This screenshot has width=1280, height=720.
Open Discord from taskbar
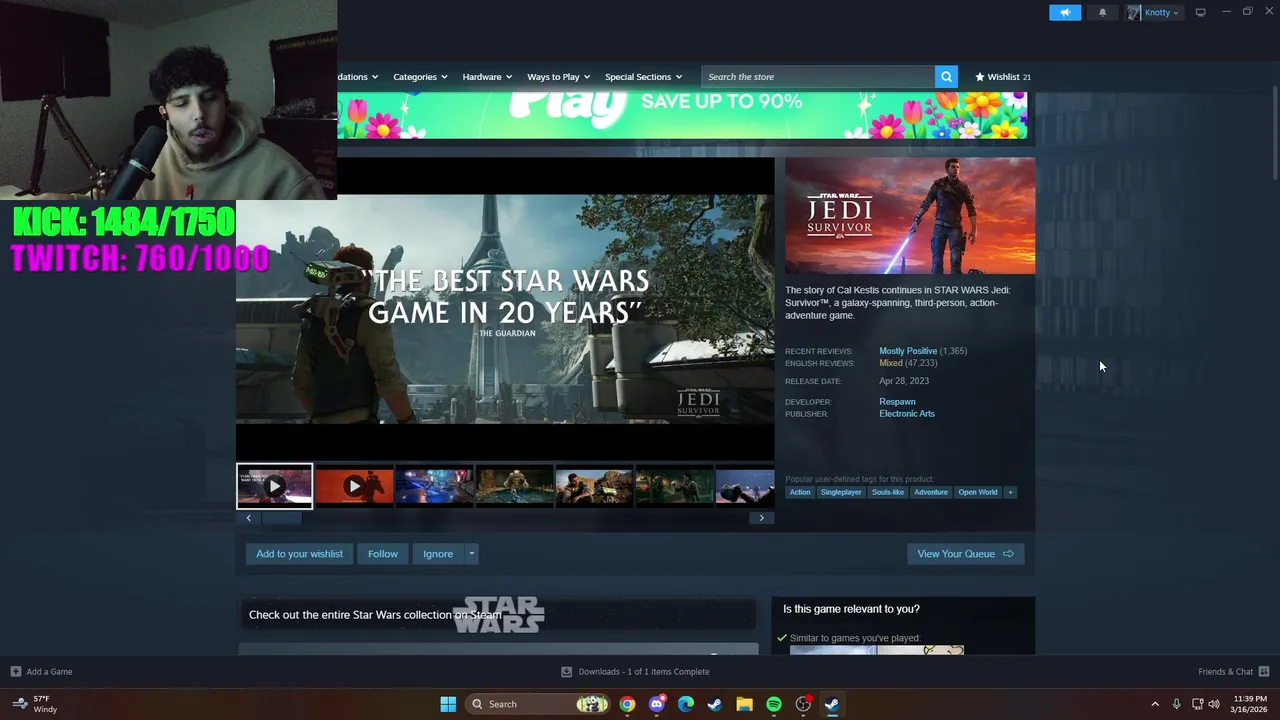(x=656, y=704)
